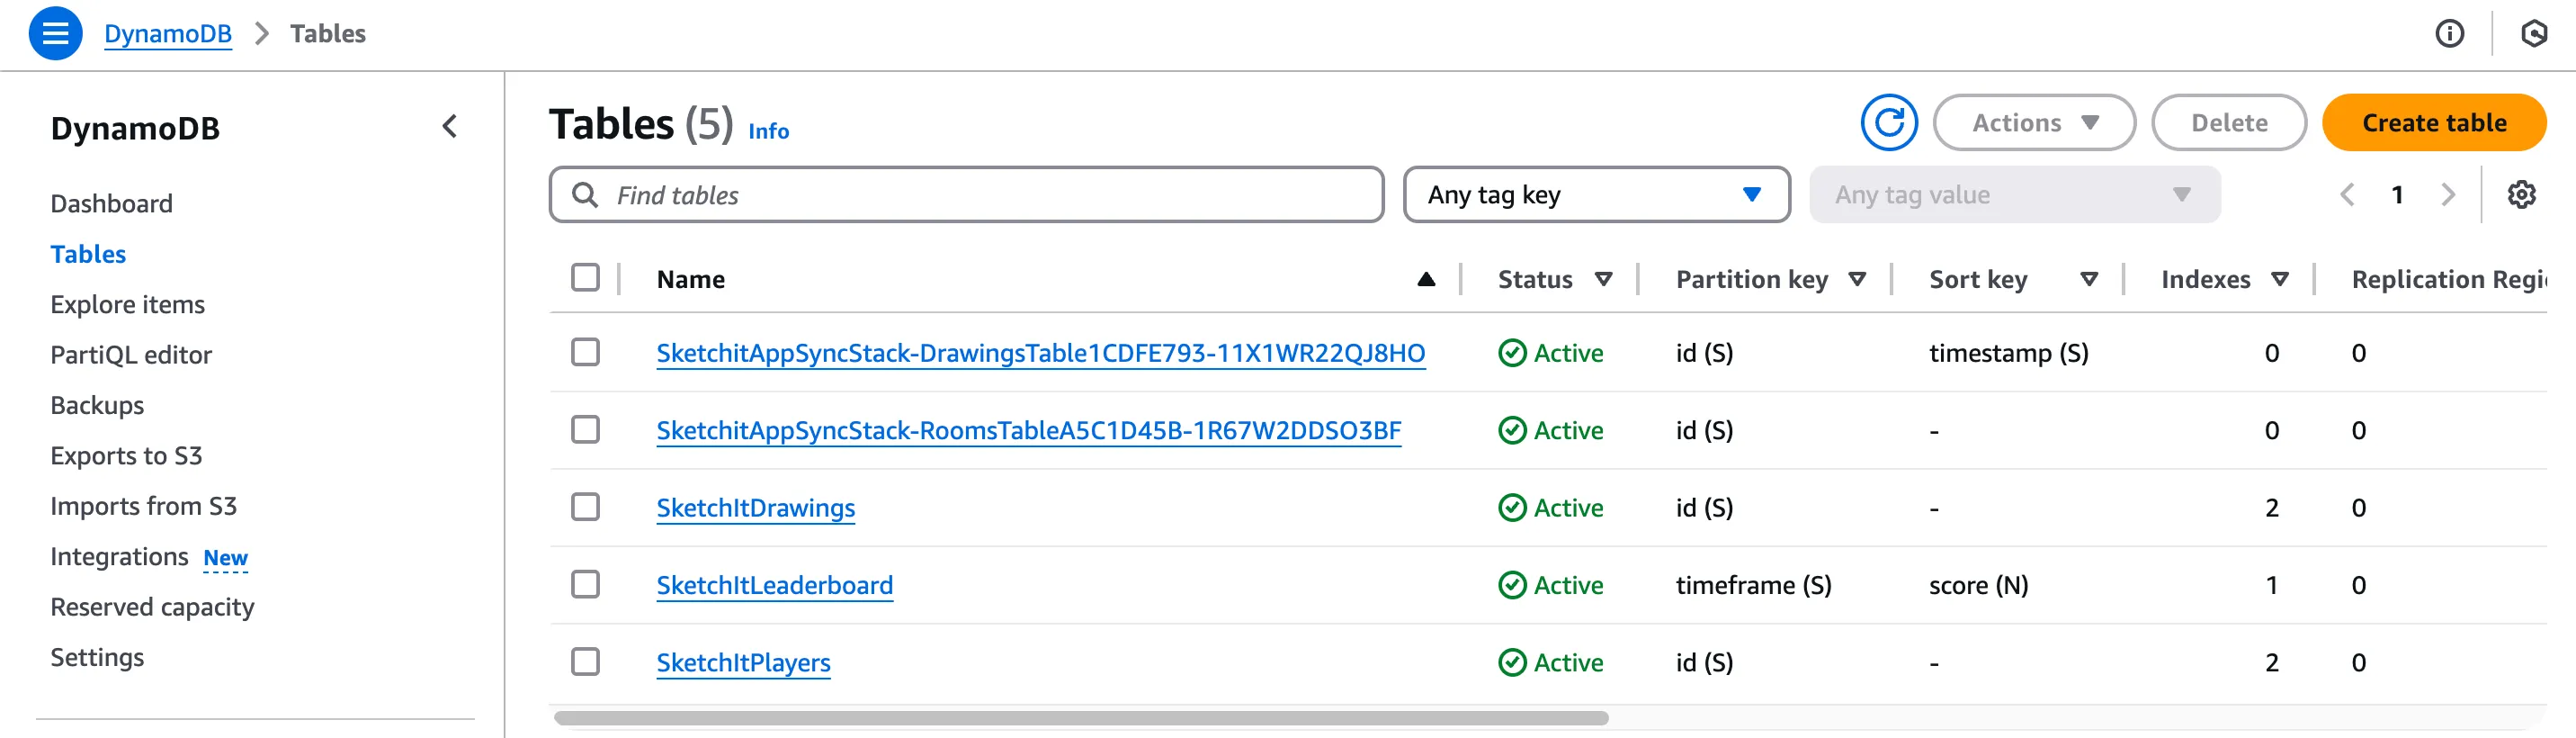
Task: Open the Actions dropdown
Action: point(2034,123)
